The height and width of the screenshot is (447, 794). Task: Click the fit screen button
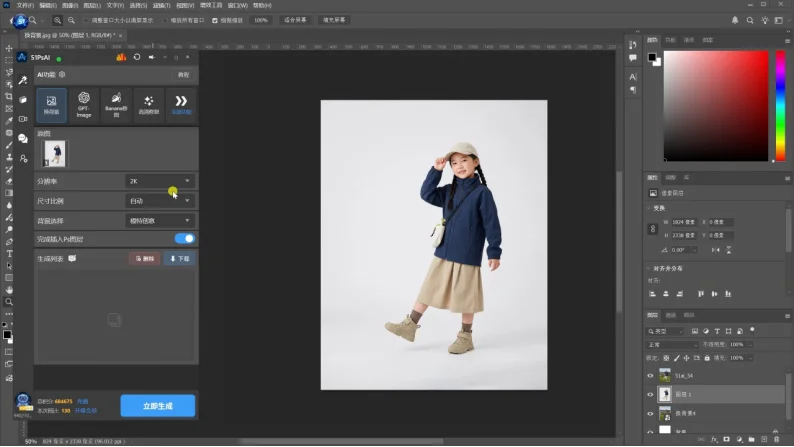[295, 20]
